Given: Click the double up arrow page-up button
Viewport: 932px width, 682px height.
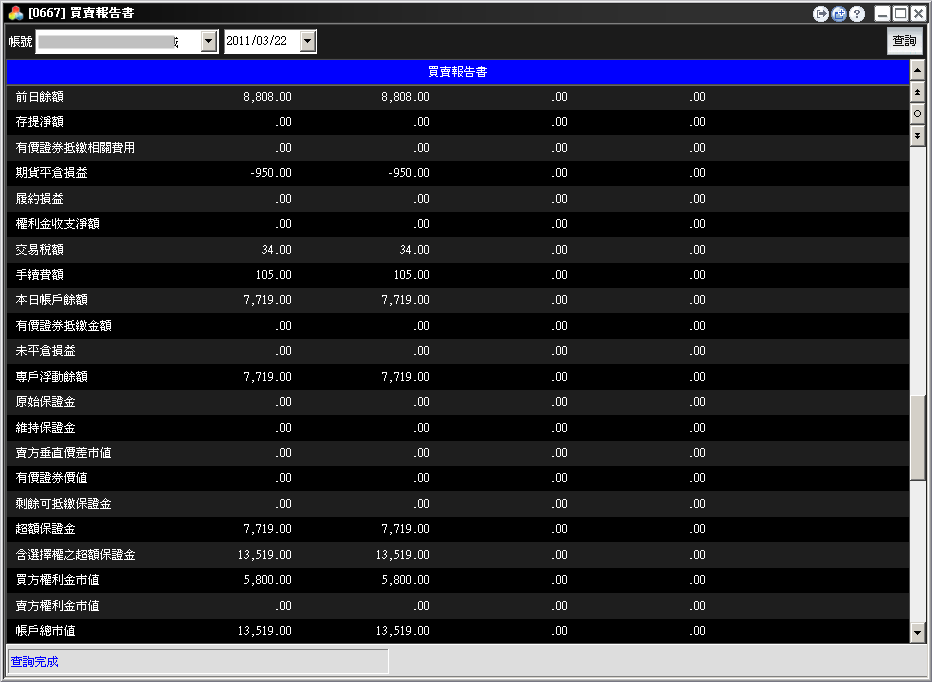Looking at the screenshot, I should coord(917,92).
